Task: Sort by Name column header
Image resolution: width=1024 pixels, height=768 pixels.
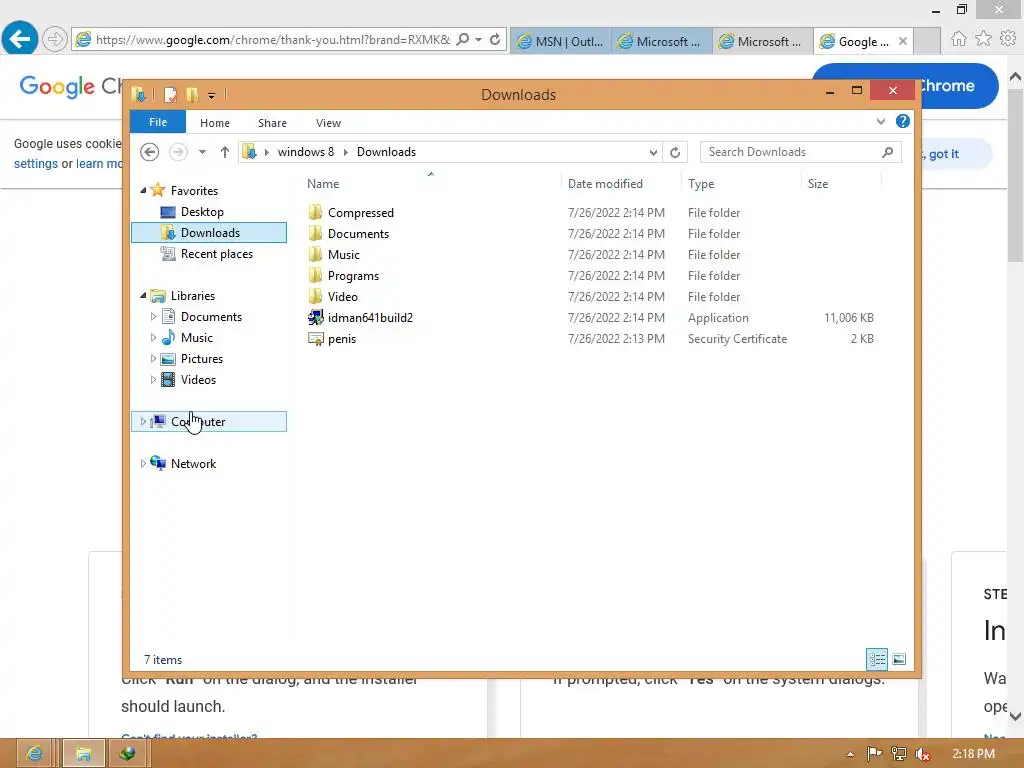Action: tap(431, 184)
